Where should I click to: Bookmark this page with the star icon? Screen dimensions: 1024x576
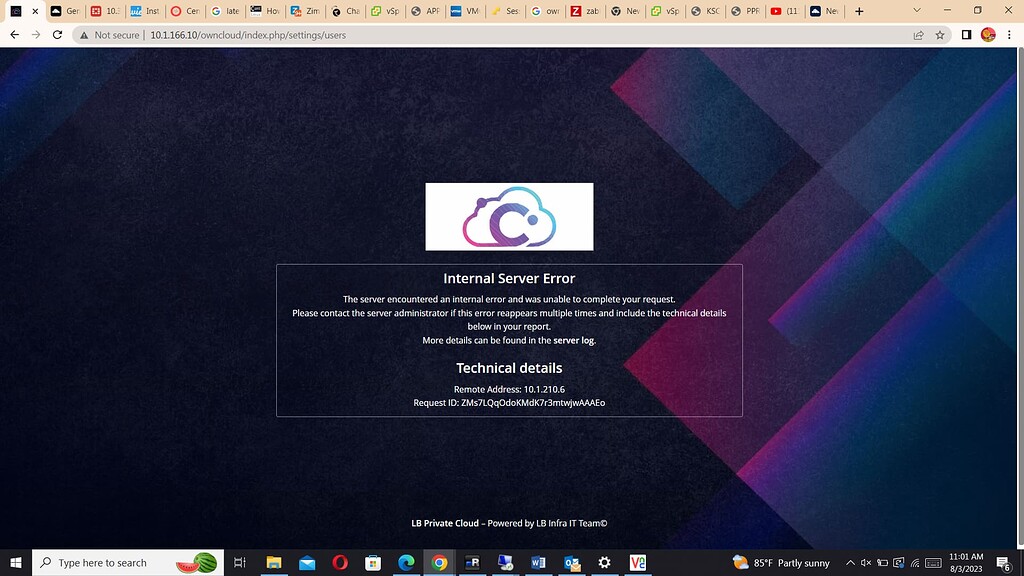tap(940, 35)
